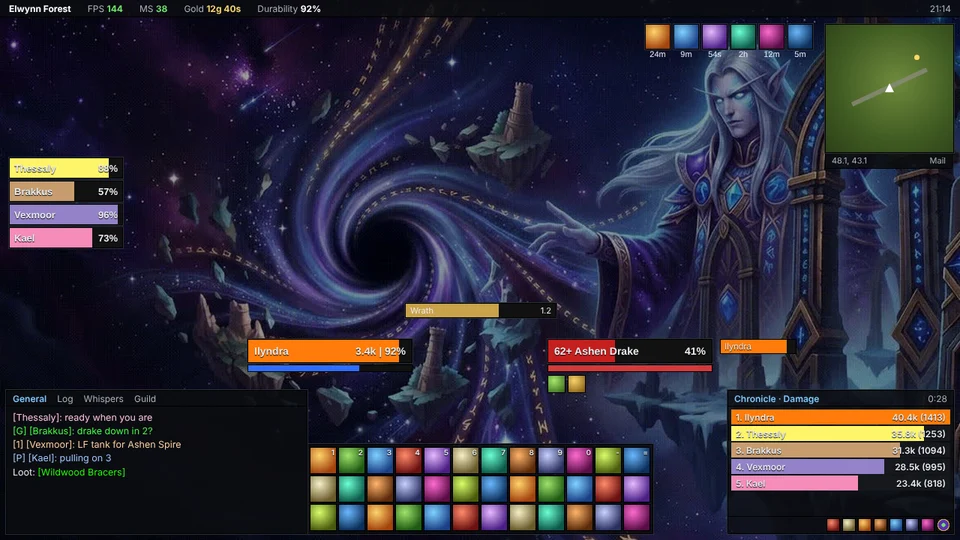This screenshot has width=960, height=540.
Task: Activate the tan ability on keybind 6
Action: 465,460
